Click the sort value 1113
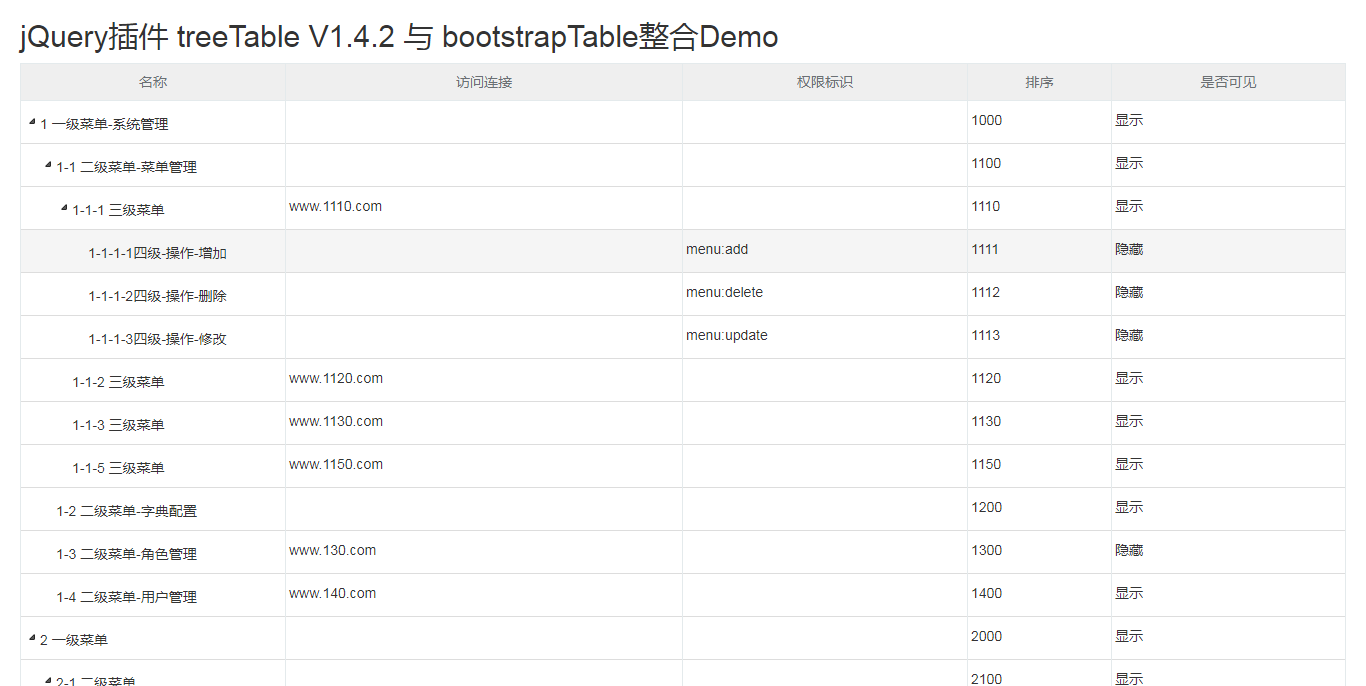Screen dimensions: 1366x686 point(986,335)
